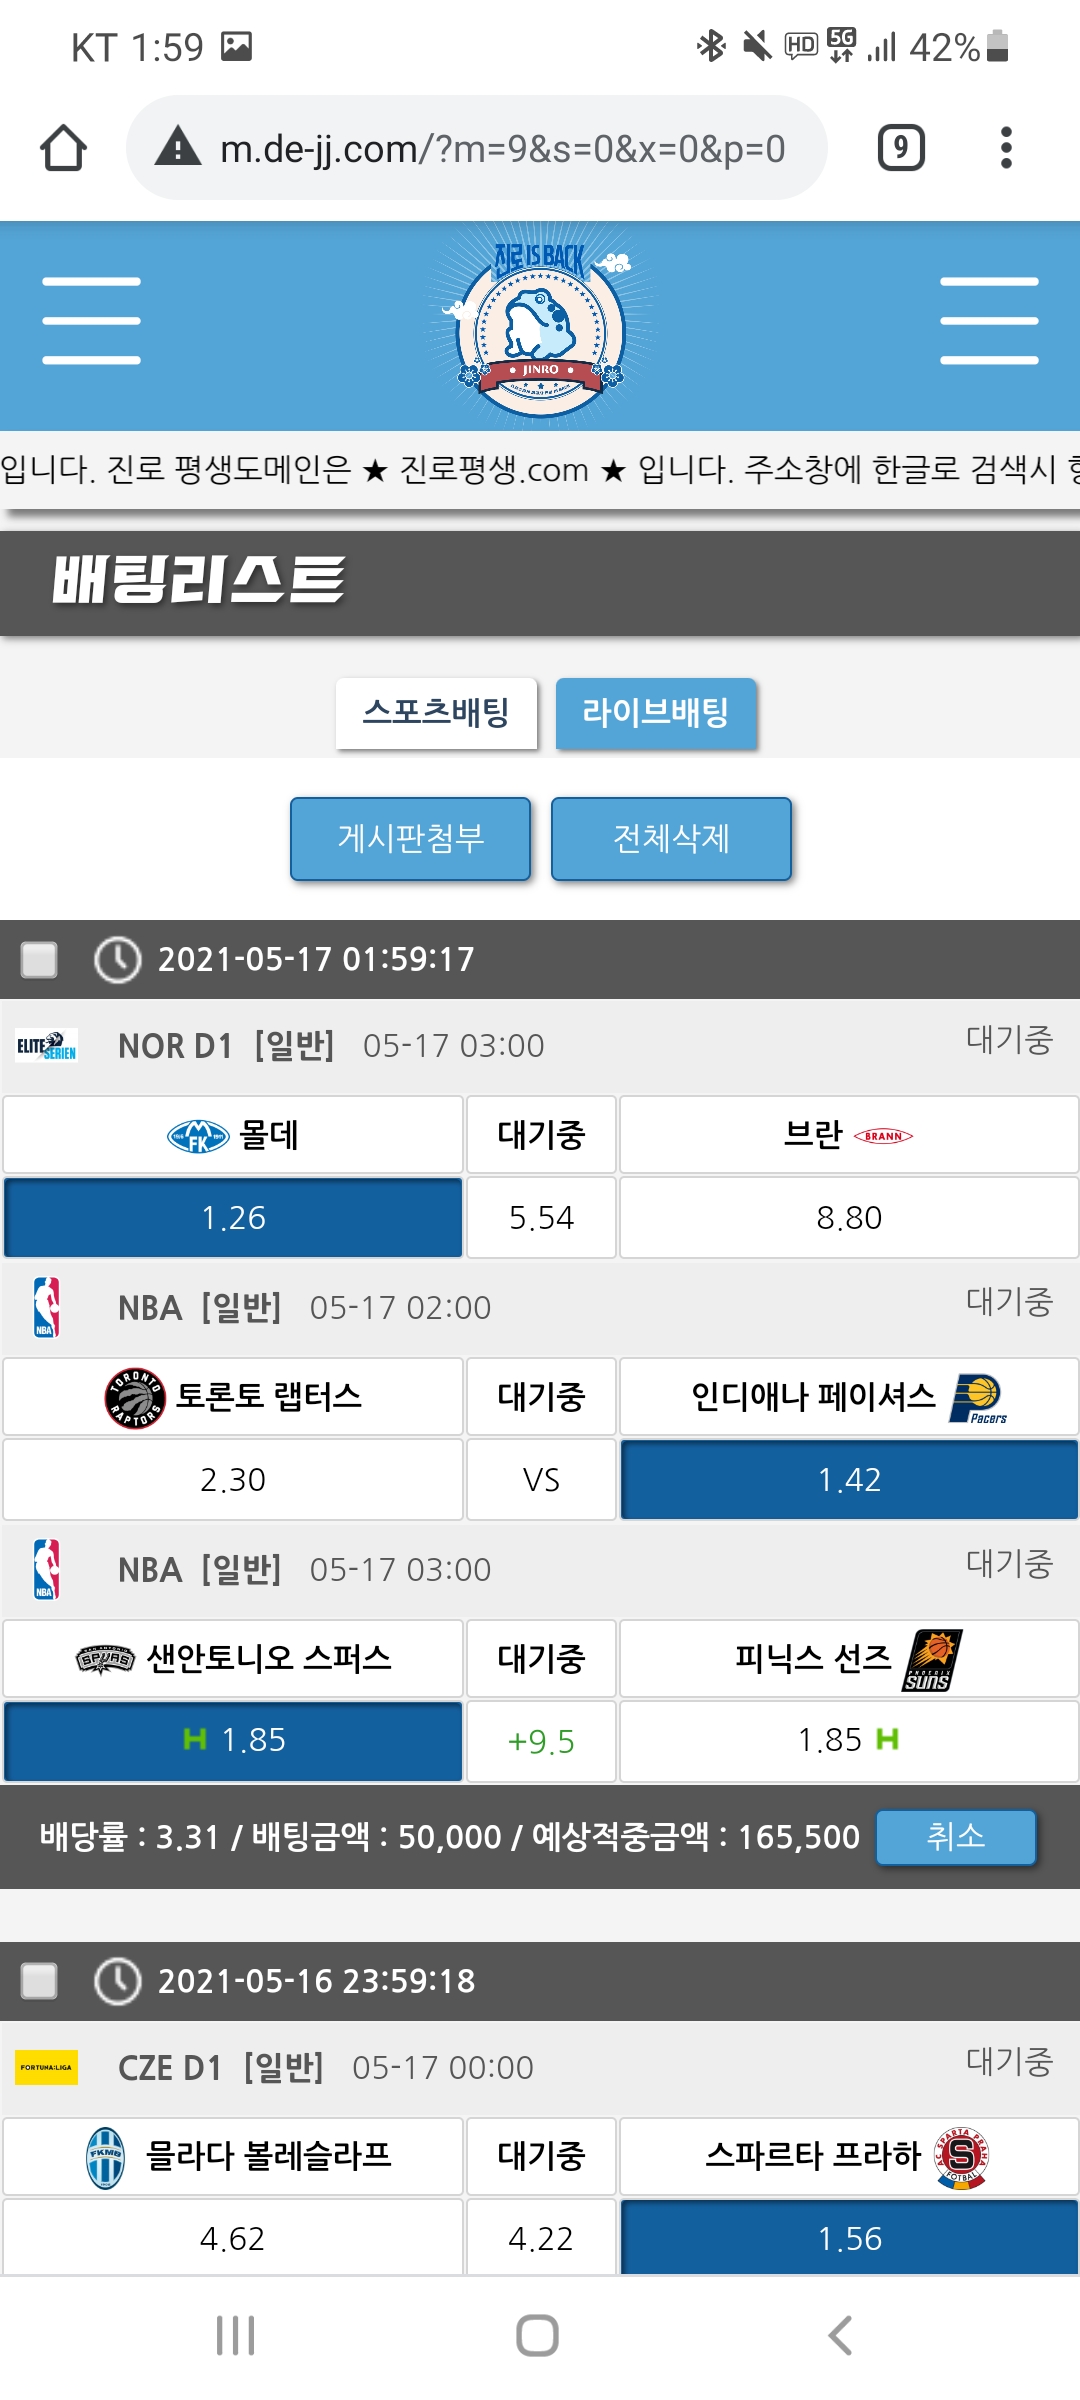Tap the Android recent apps icon

pyautogui.click(x=236, y=2336)
